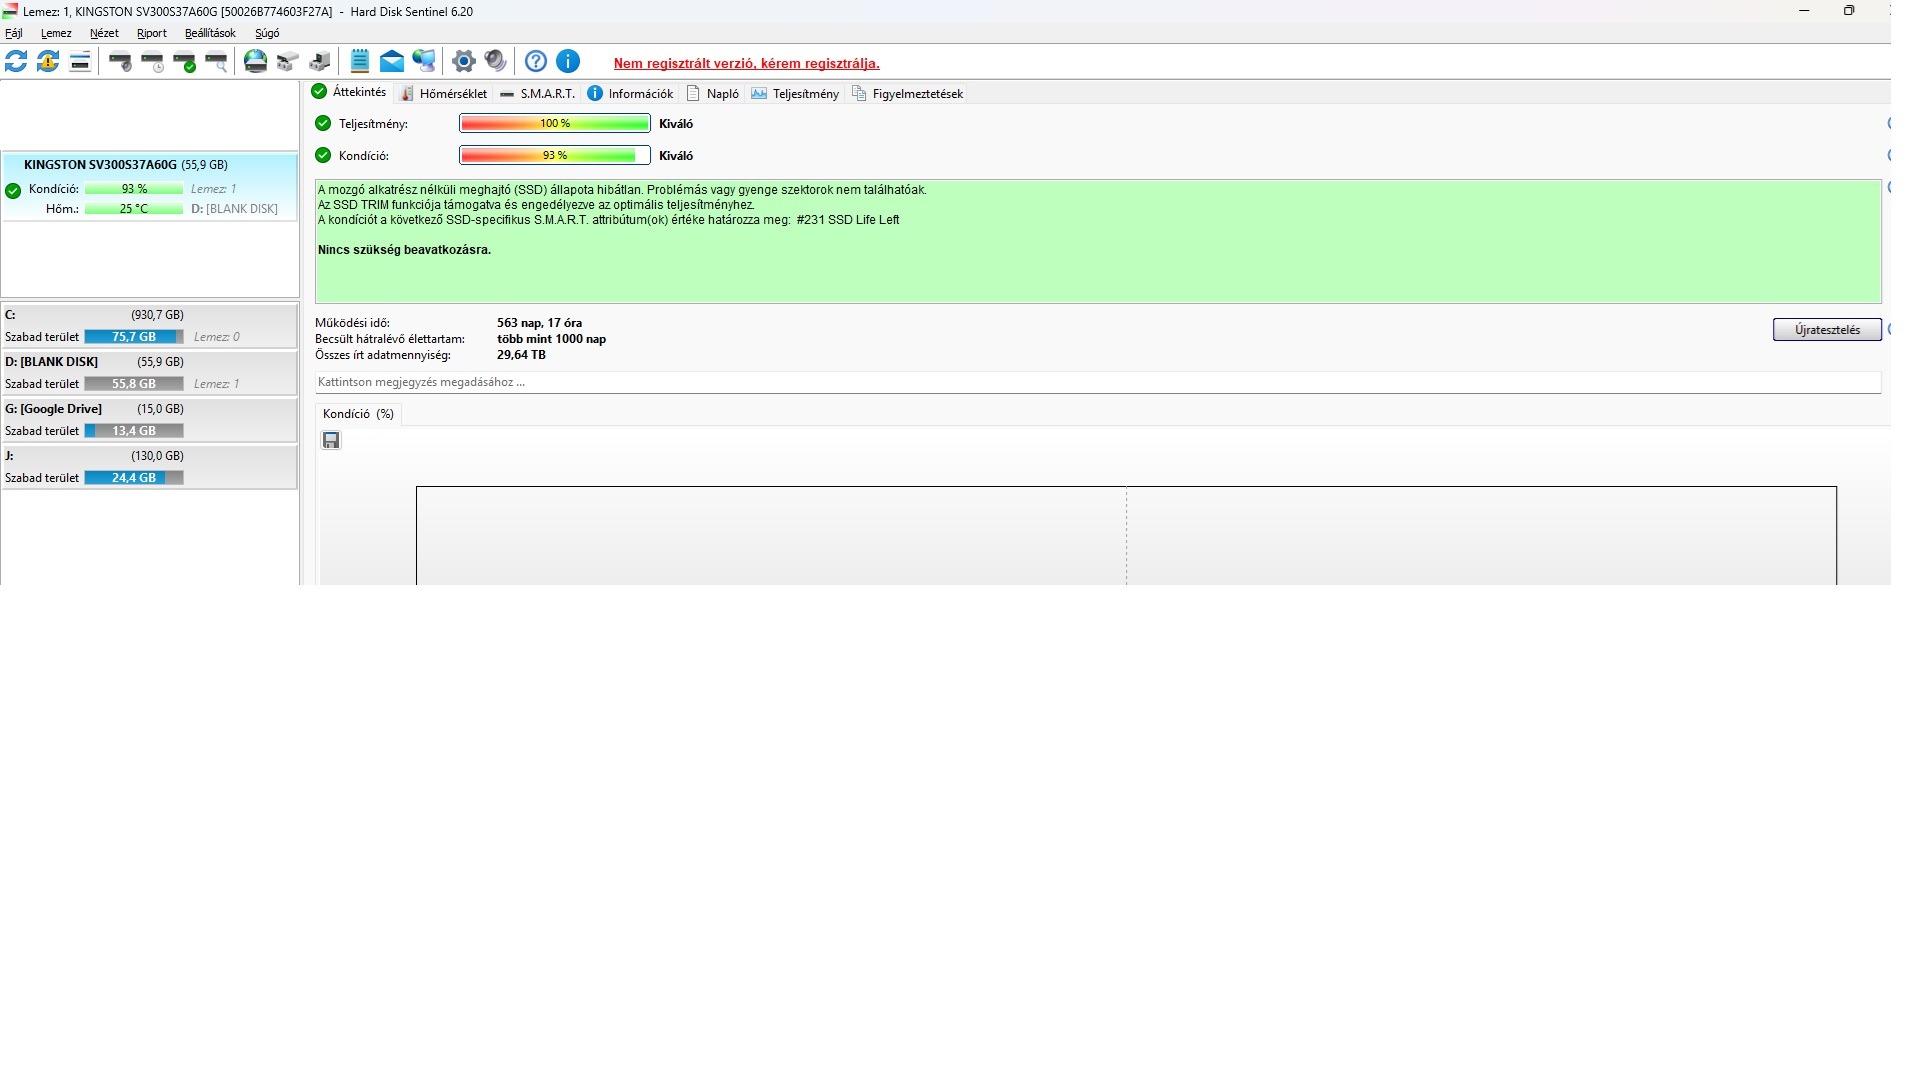Screen dimensions: 1910x1075
Task: Click the '#231 SSD Life Left' attribute text
Action: [x=848, y=220]
